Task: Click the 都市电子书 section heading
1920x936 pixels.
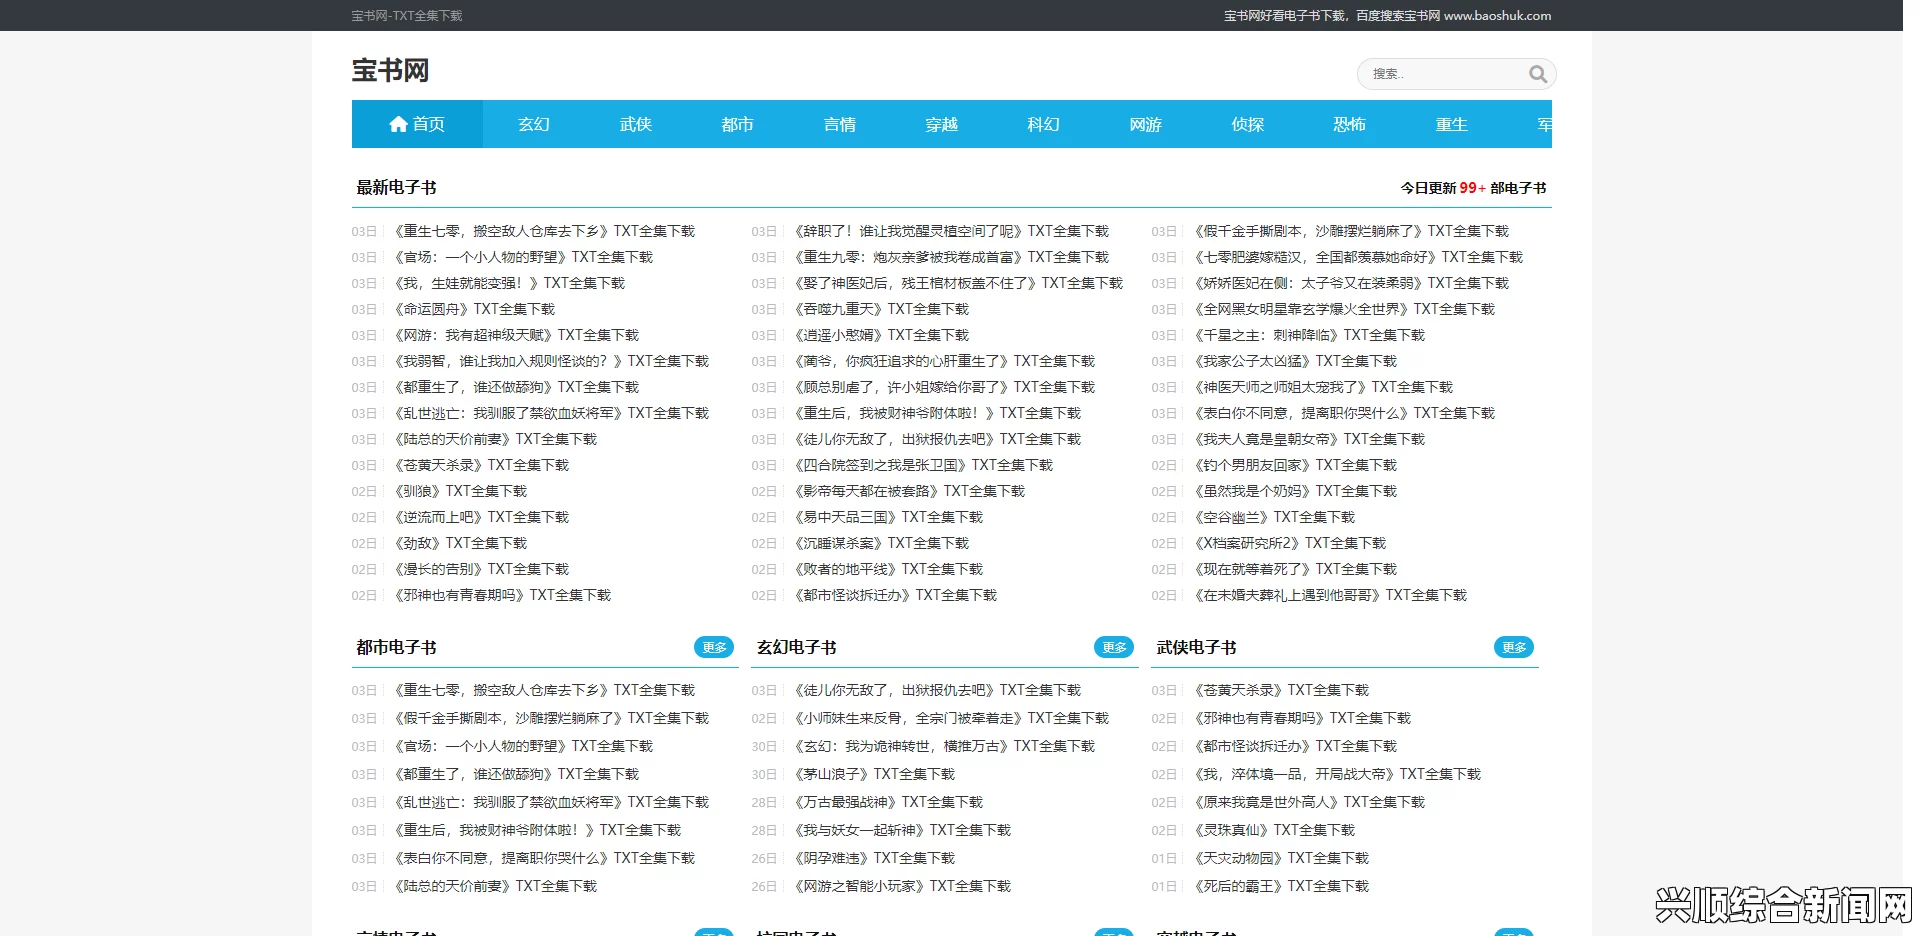Action: coord(396,647)
